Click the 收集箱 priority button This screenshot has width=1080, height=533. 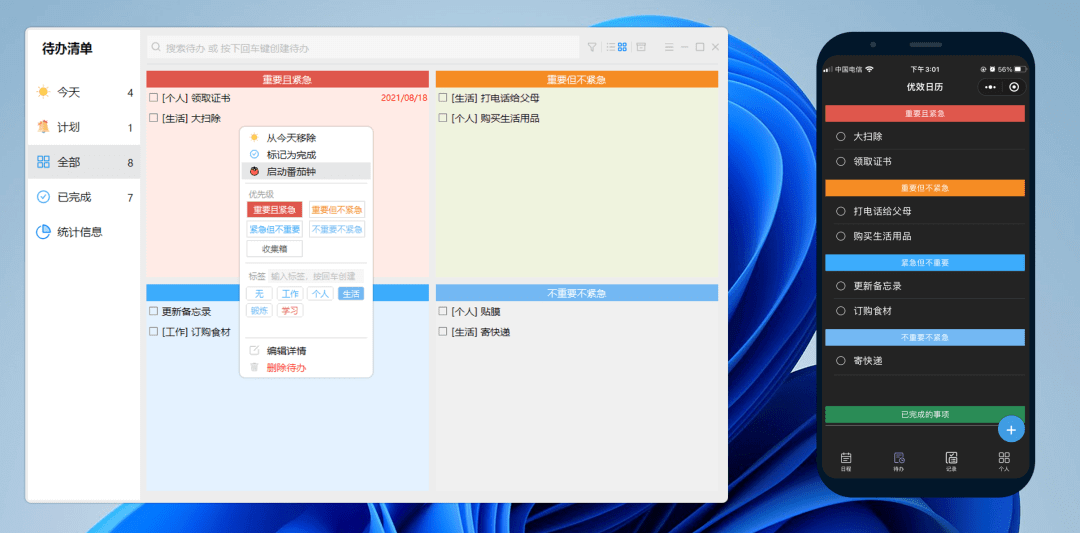274,249
